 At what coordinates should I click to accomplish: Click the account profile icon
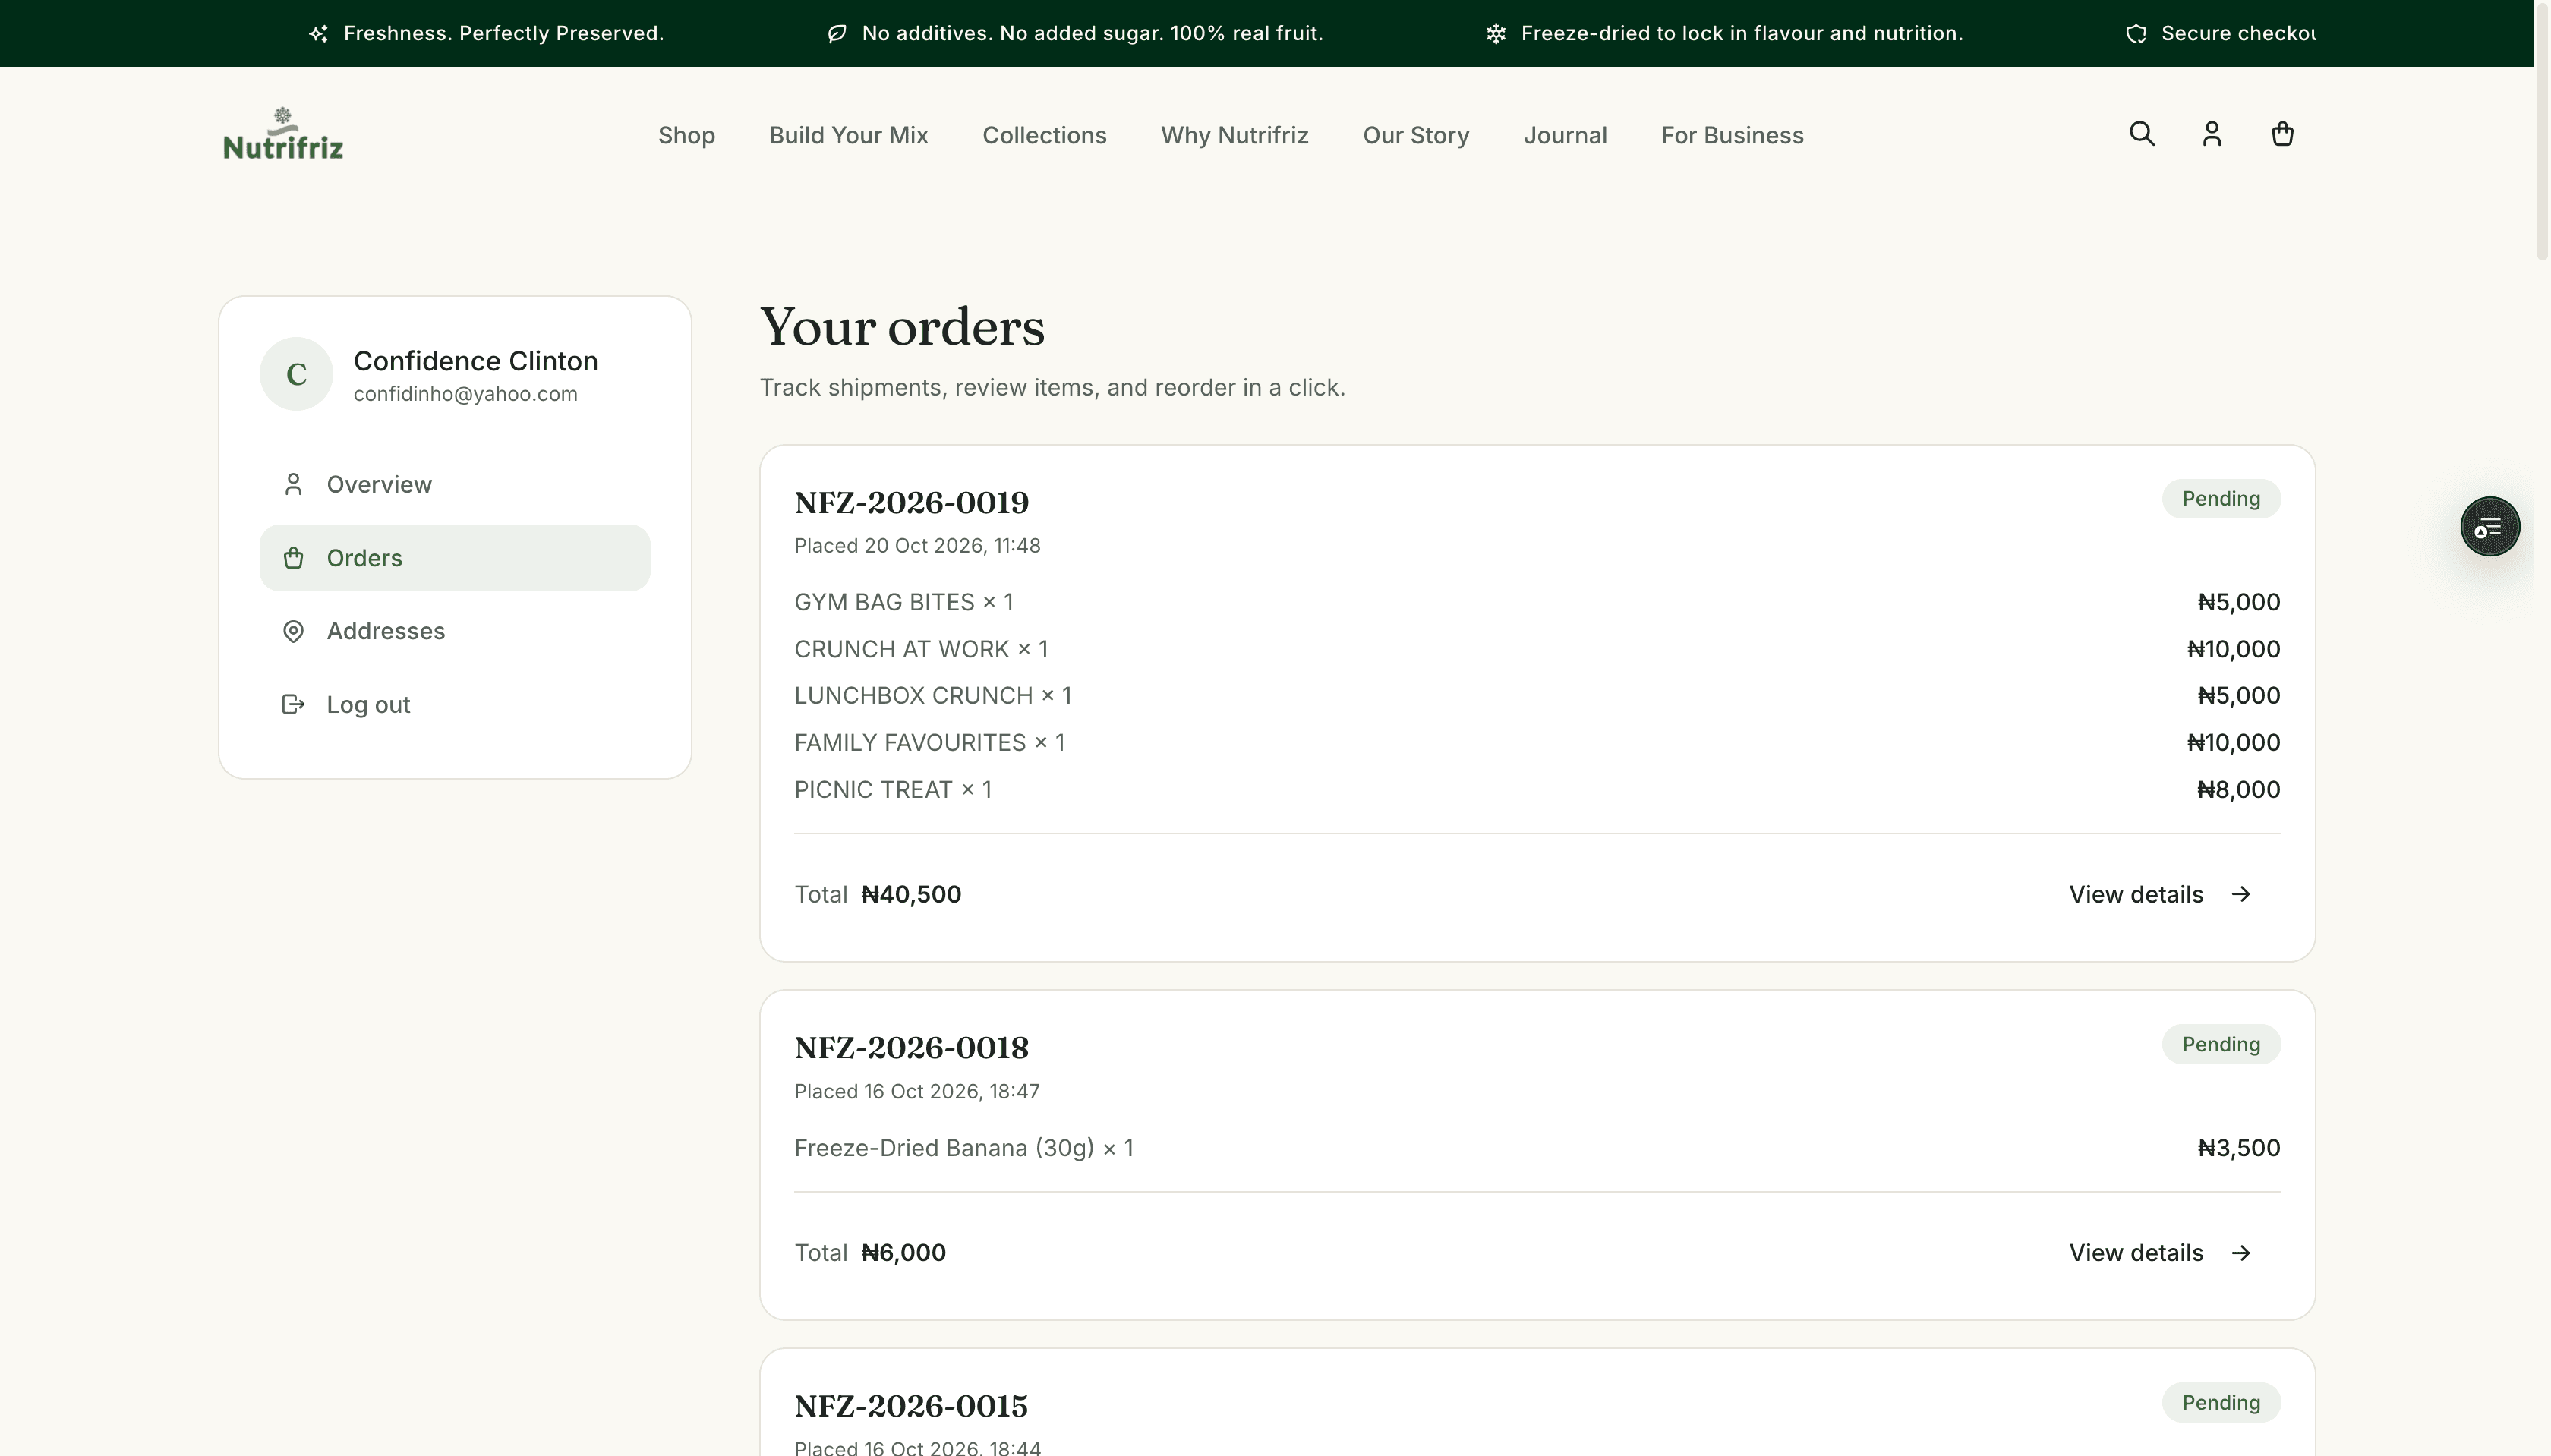coord(2212,134)
